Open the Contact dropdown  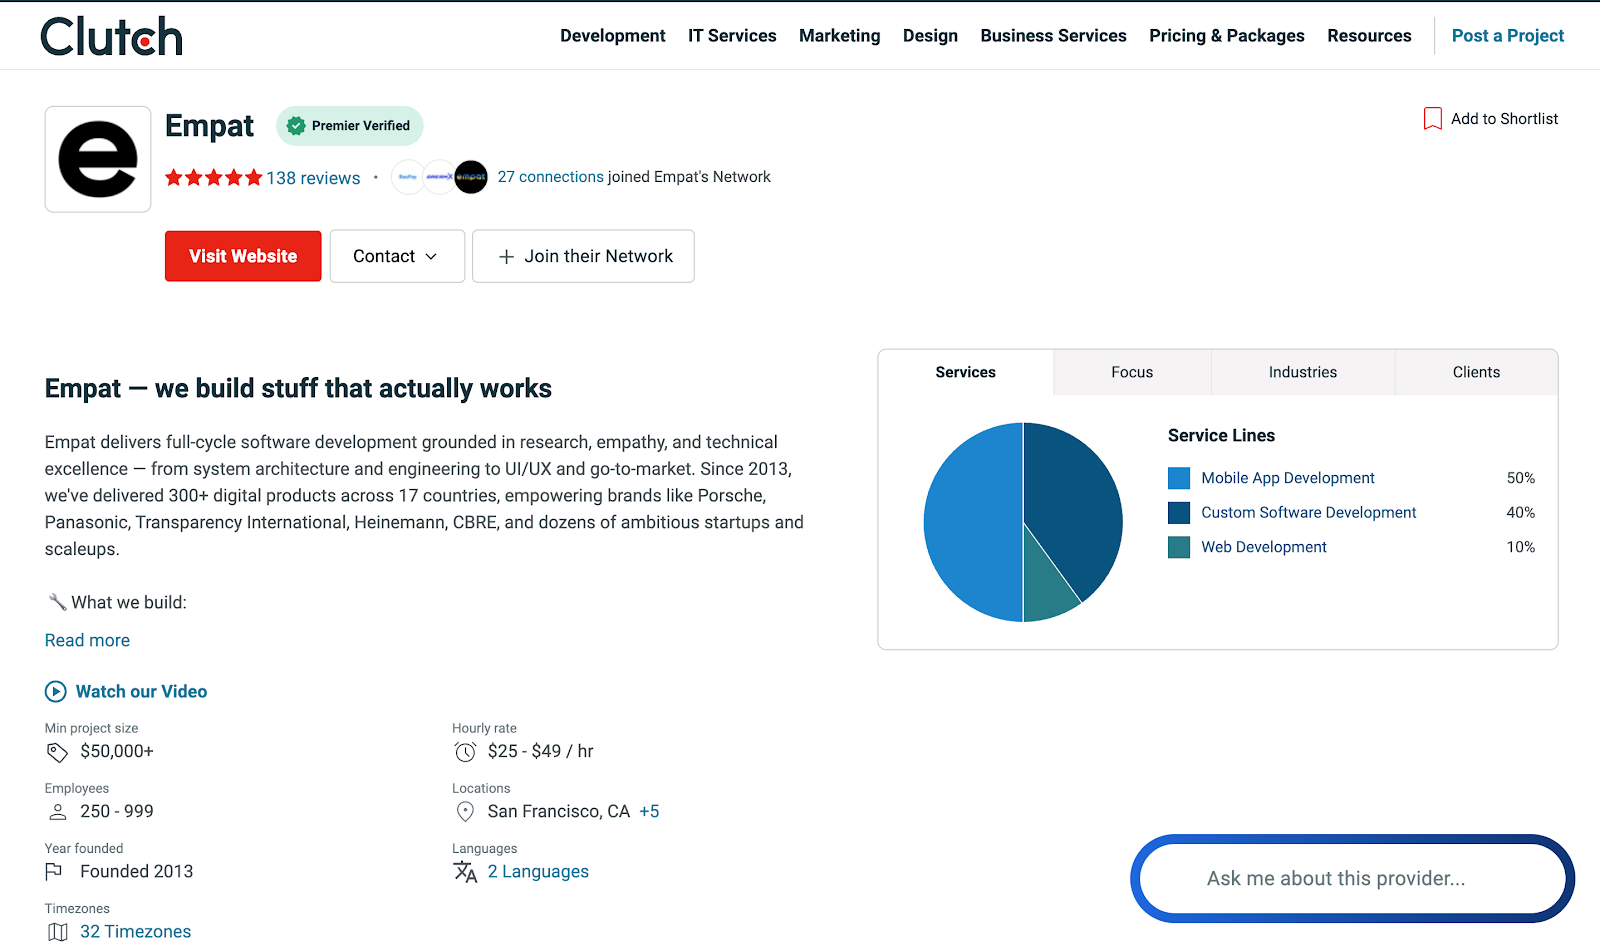[396, 256]
